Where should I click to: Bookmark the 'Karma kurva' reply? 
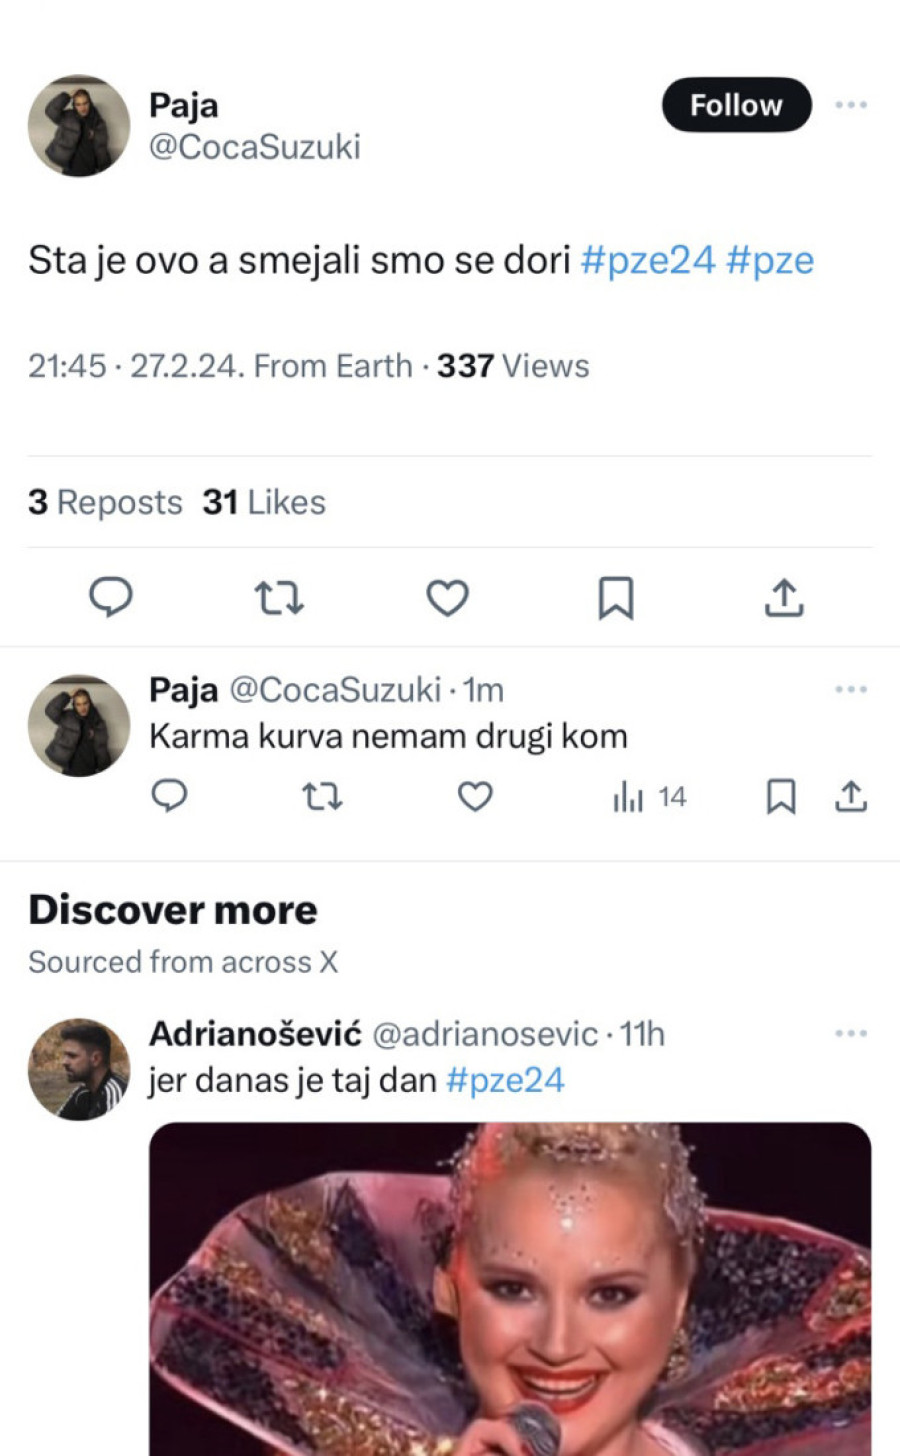(780, 796)
